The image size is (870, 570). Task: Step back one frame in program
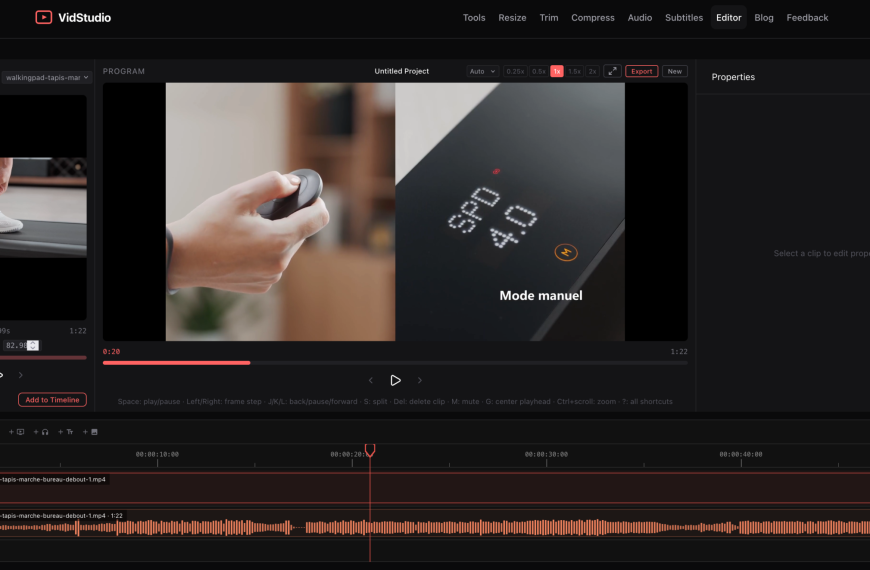tap(371, 380)
